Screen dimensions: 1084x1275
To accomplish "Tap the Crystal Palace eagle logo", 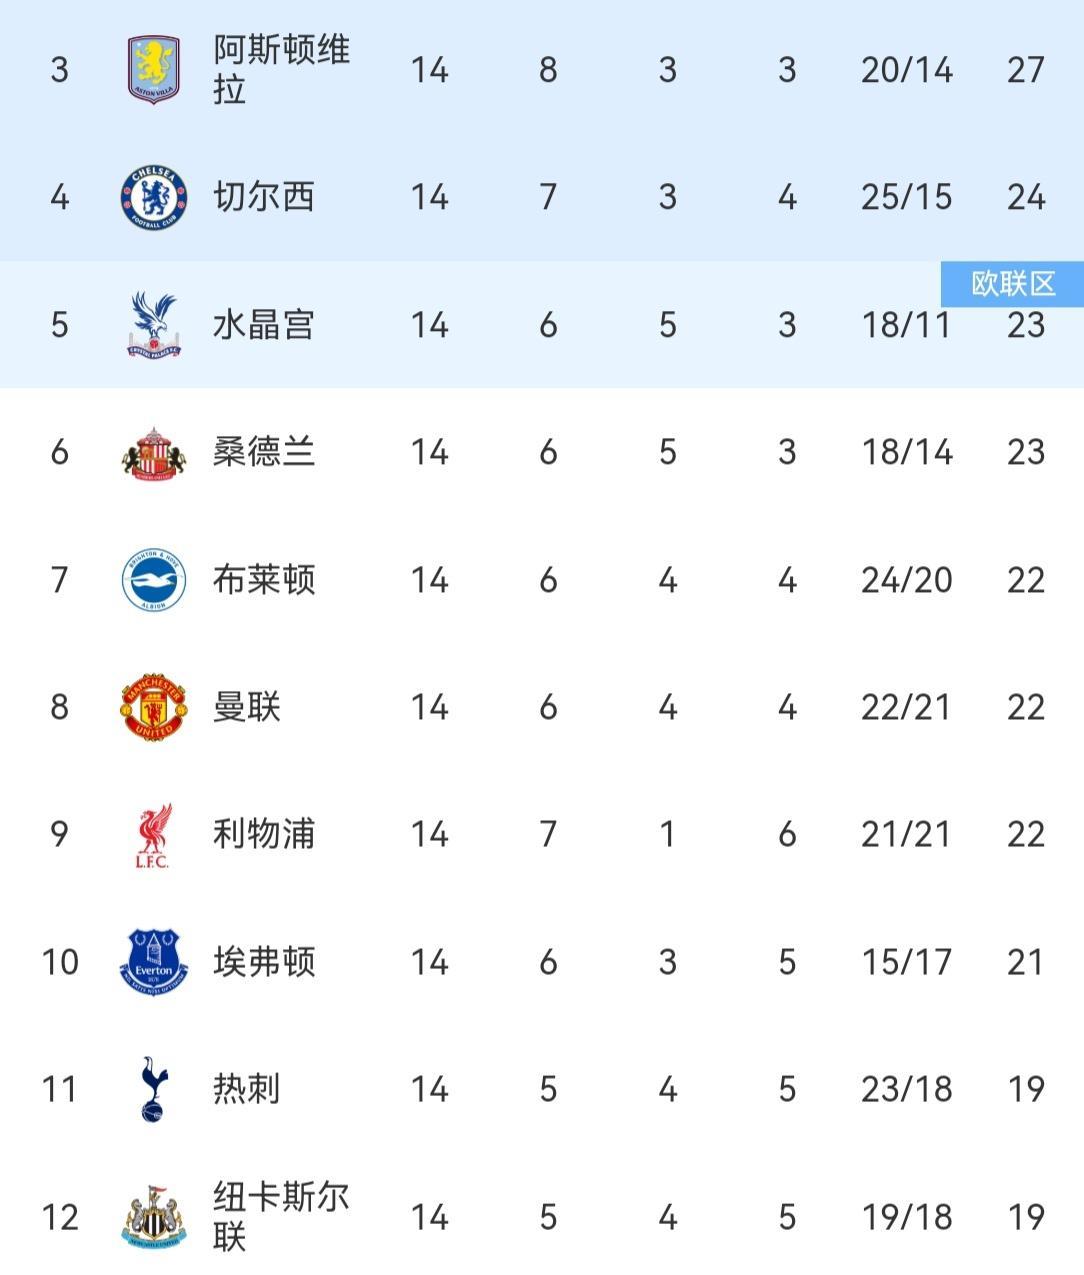I will click(x=153, y=324).
